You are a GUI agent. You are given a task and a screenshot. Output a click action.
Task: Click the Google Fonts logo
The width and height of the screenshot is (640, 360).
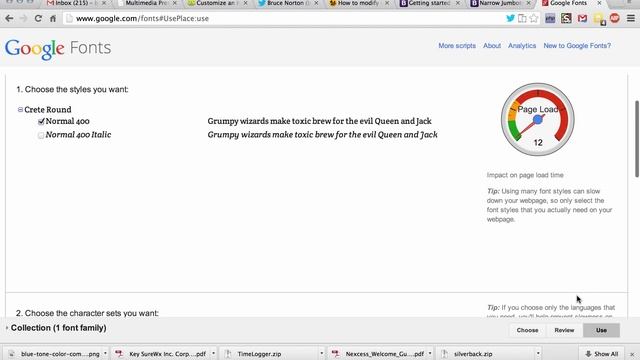[x=58, y=48]
